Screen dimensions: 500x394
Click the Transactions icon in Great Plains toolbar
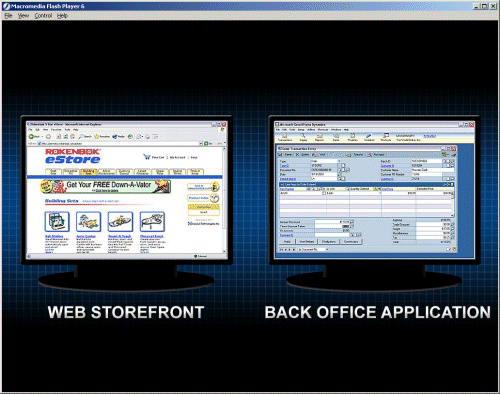(x=285, y=136)
